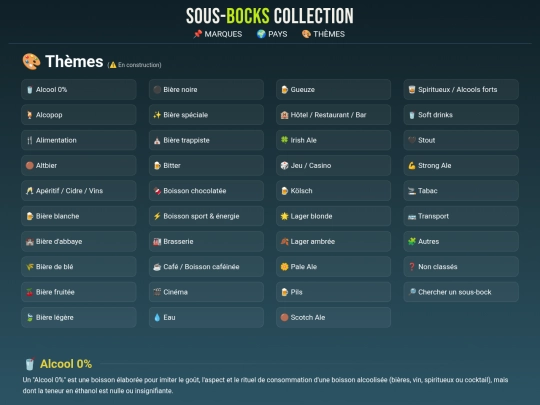Select the Bière noire theme

click(x=206, y=90)
